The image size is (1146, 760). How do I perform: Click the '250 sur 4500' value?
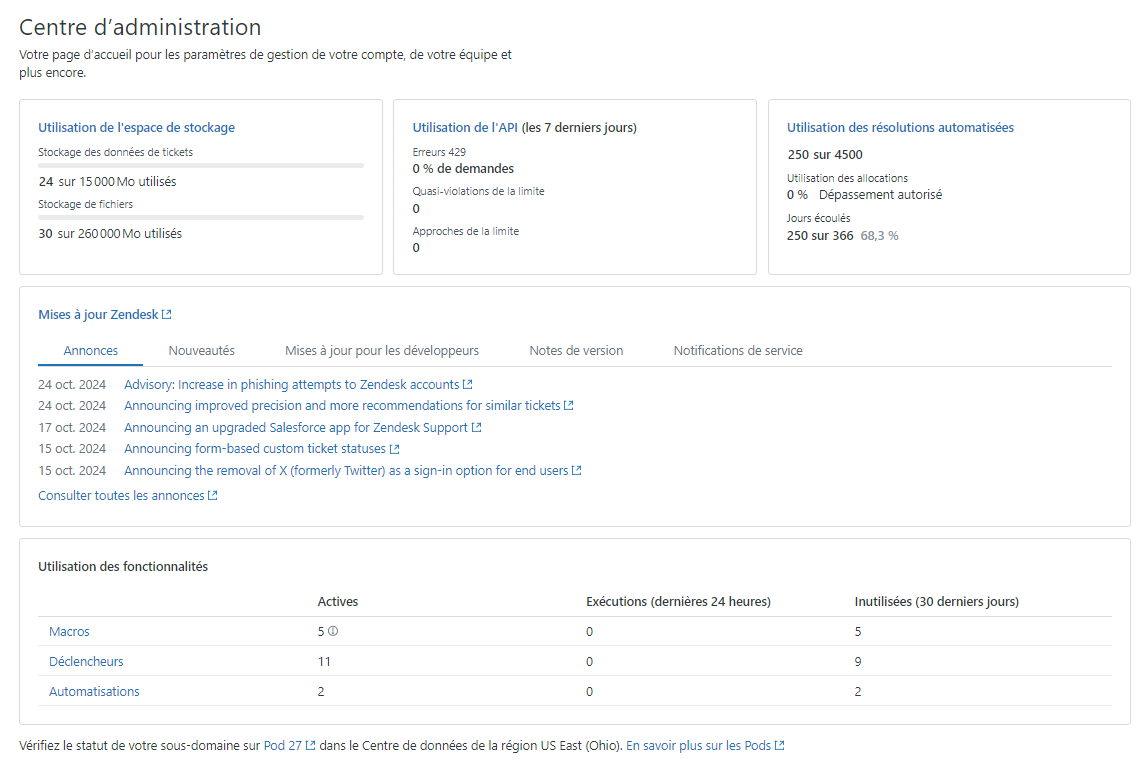pyautogui.click(x=825, y=155)
